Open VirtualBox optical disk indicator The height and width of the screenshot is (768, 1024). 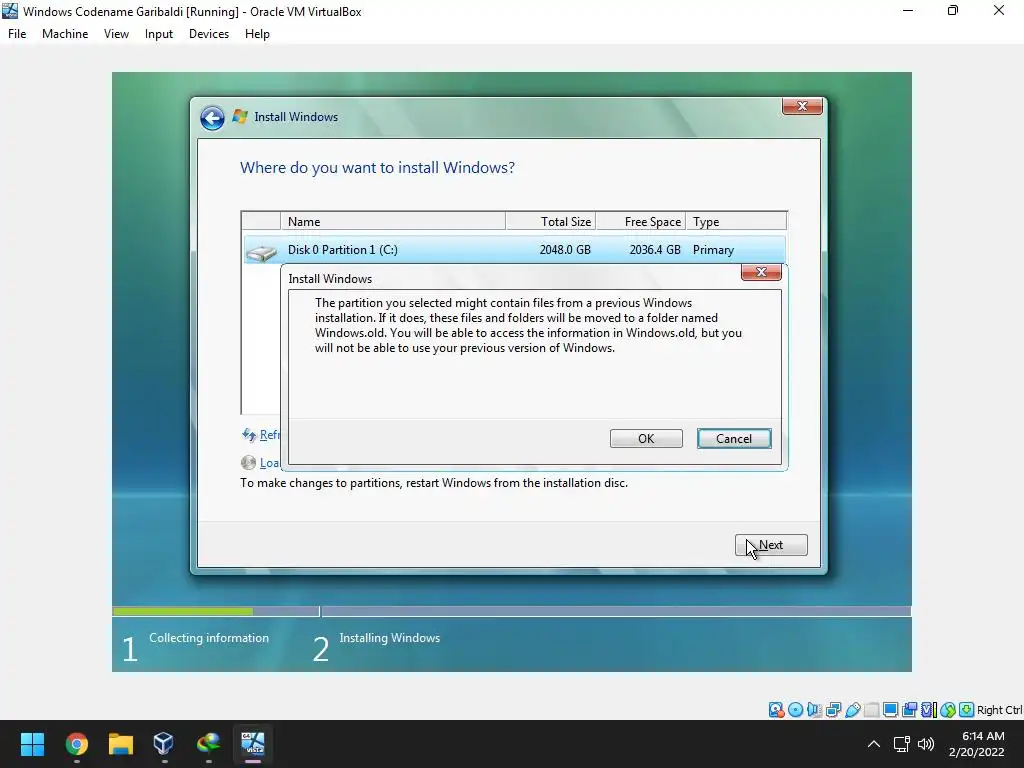[795, 710]
